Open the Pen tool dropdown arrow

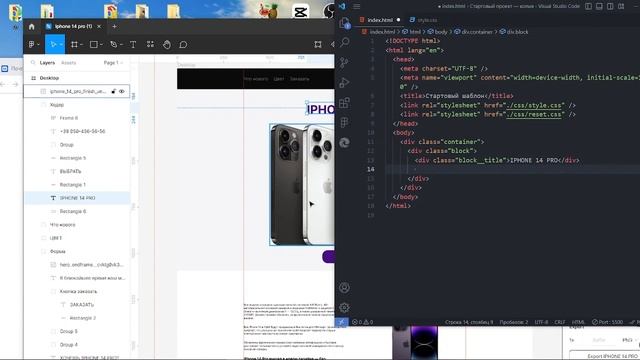pos(121,45)
